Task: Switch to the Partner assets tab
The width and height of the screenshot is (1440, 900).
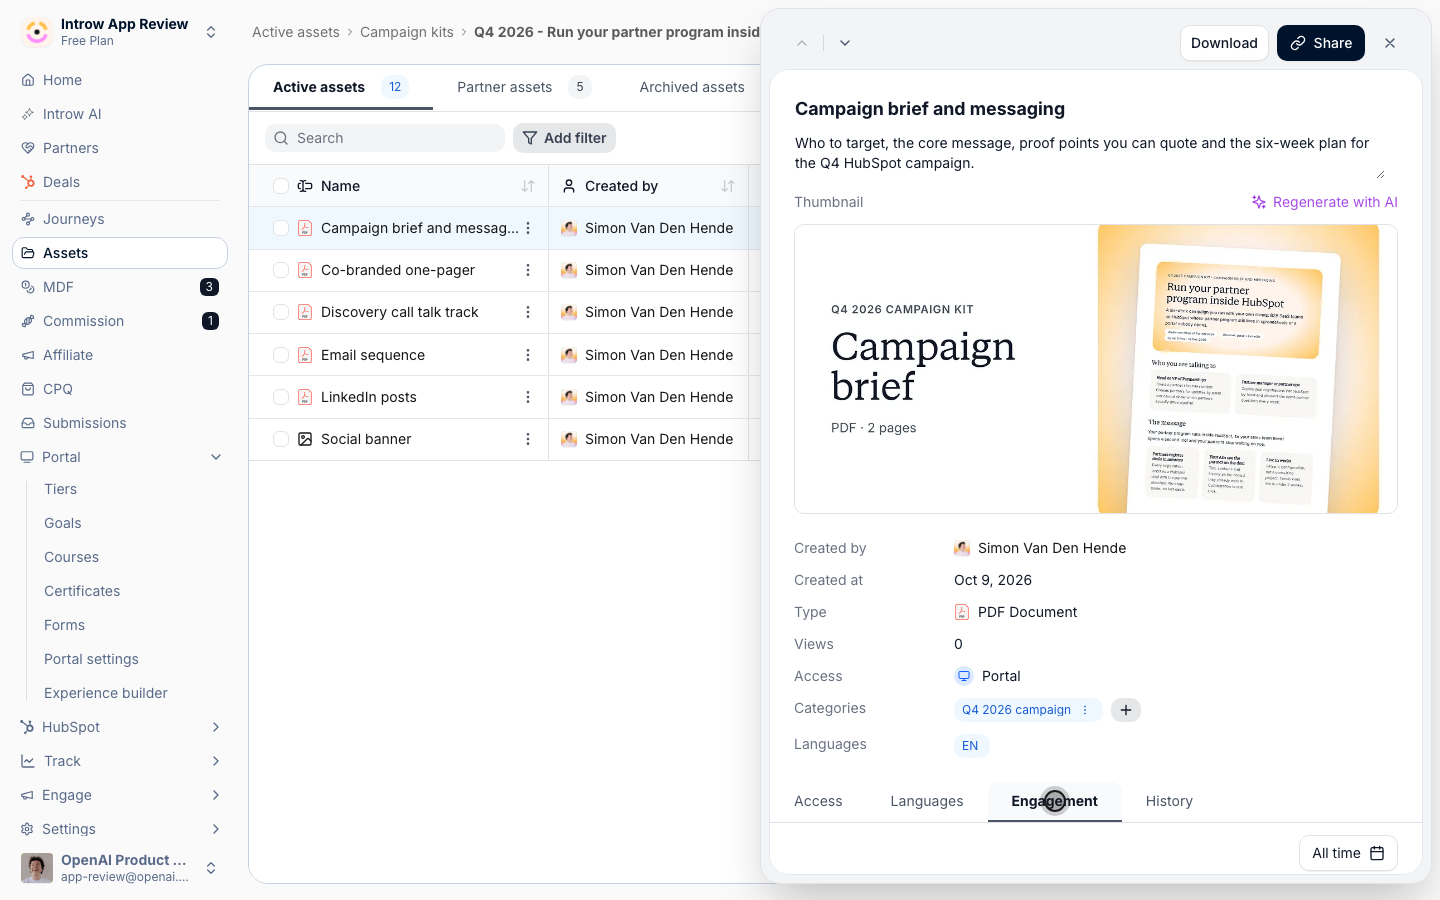Action: (524, 87)
